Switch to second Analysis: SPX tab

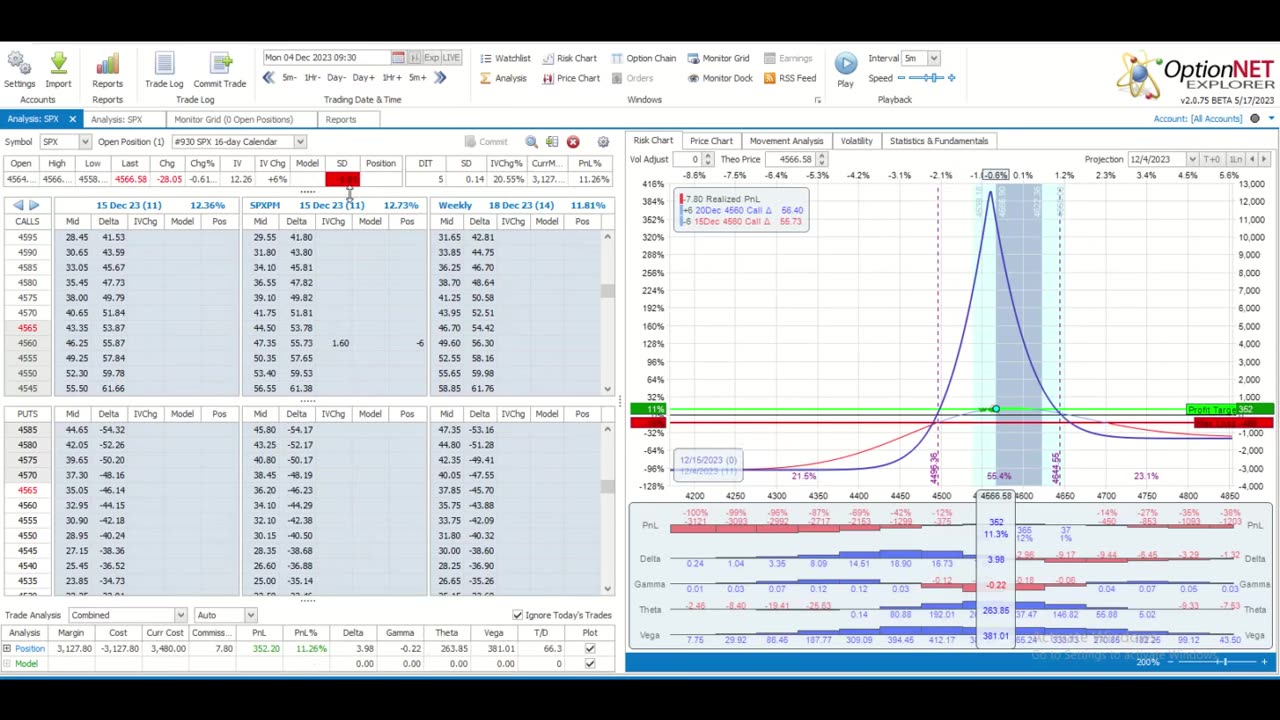(116, 120)
